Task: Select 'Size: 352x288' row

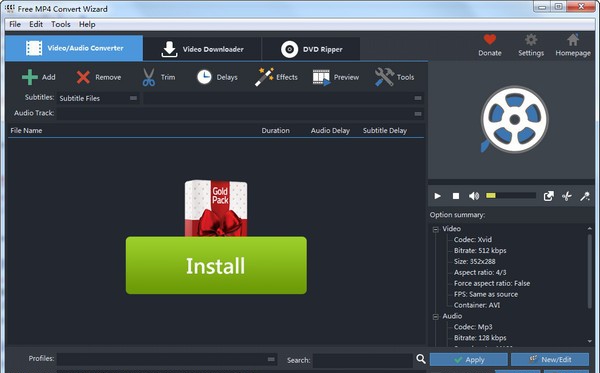Action: [474, 262]
